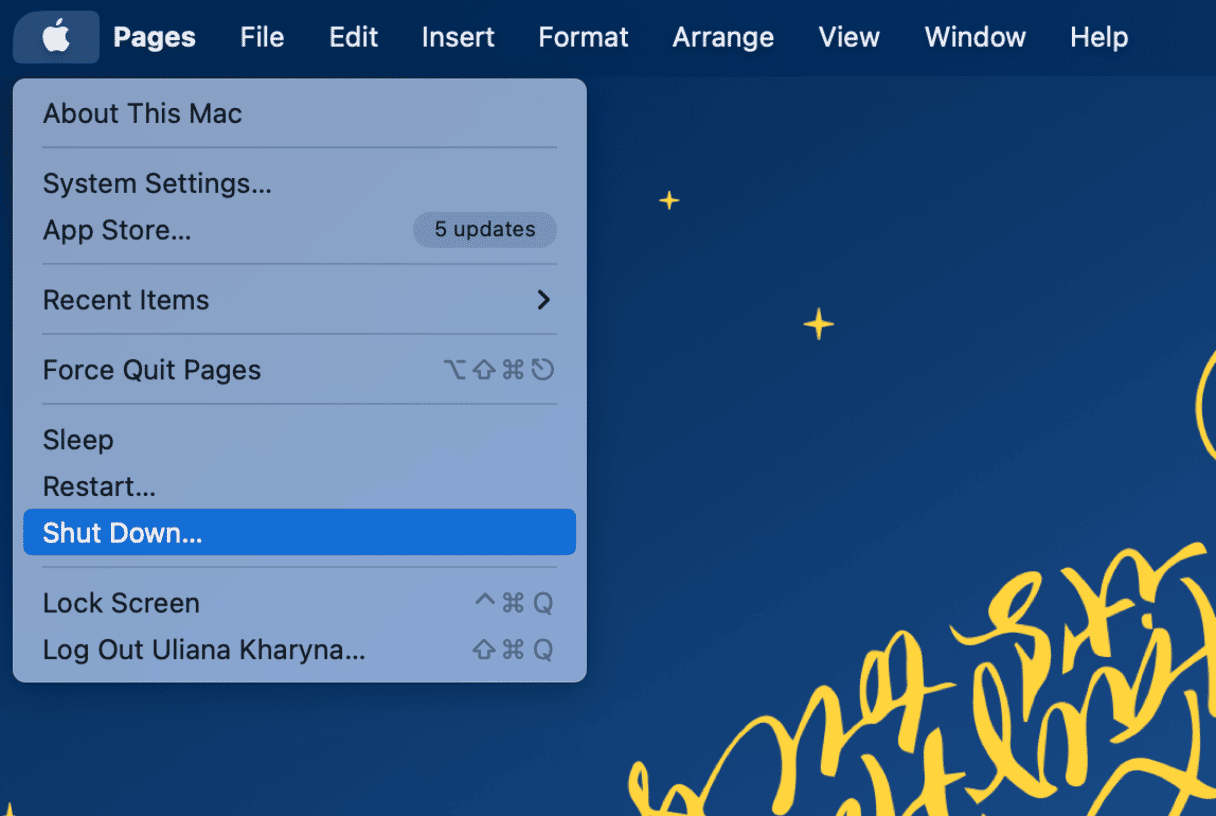Open the Edit menu
The height and width of the screenshot is (816, 1216).
pyautogui.click(x=354, y=38)
